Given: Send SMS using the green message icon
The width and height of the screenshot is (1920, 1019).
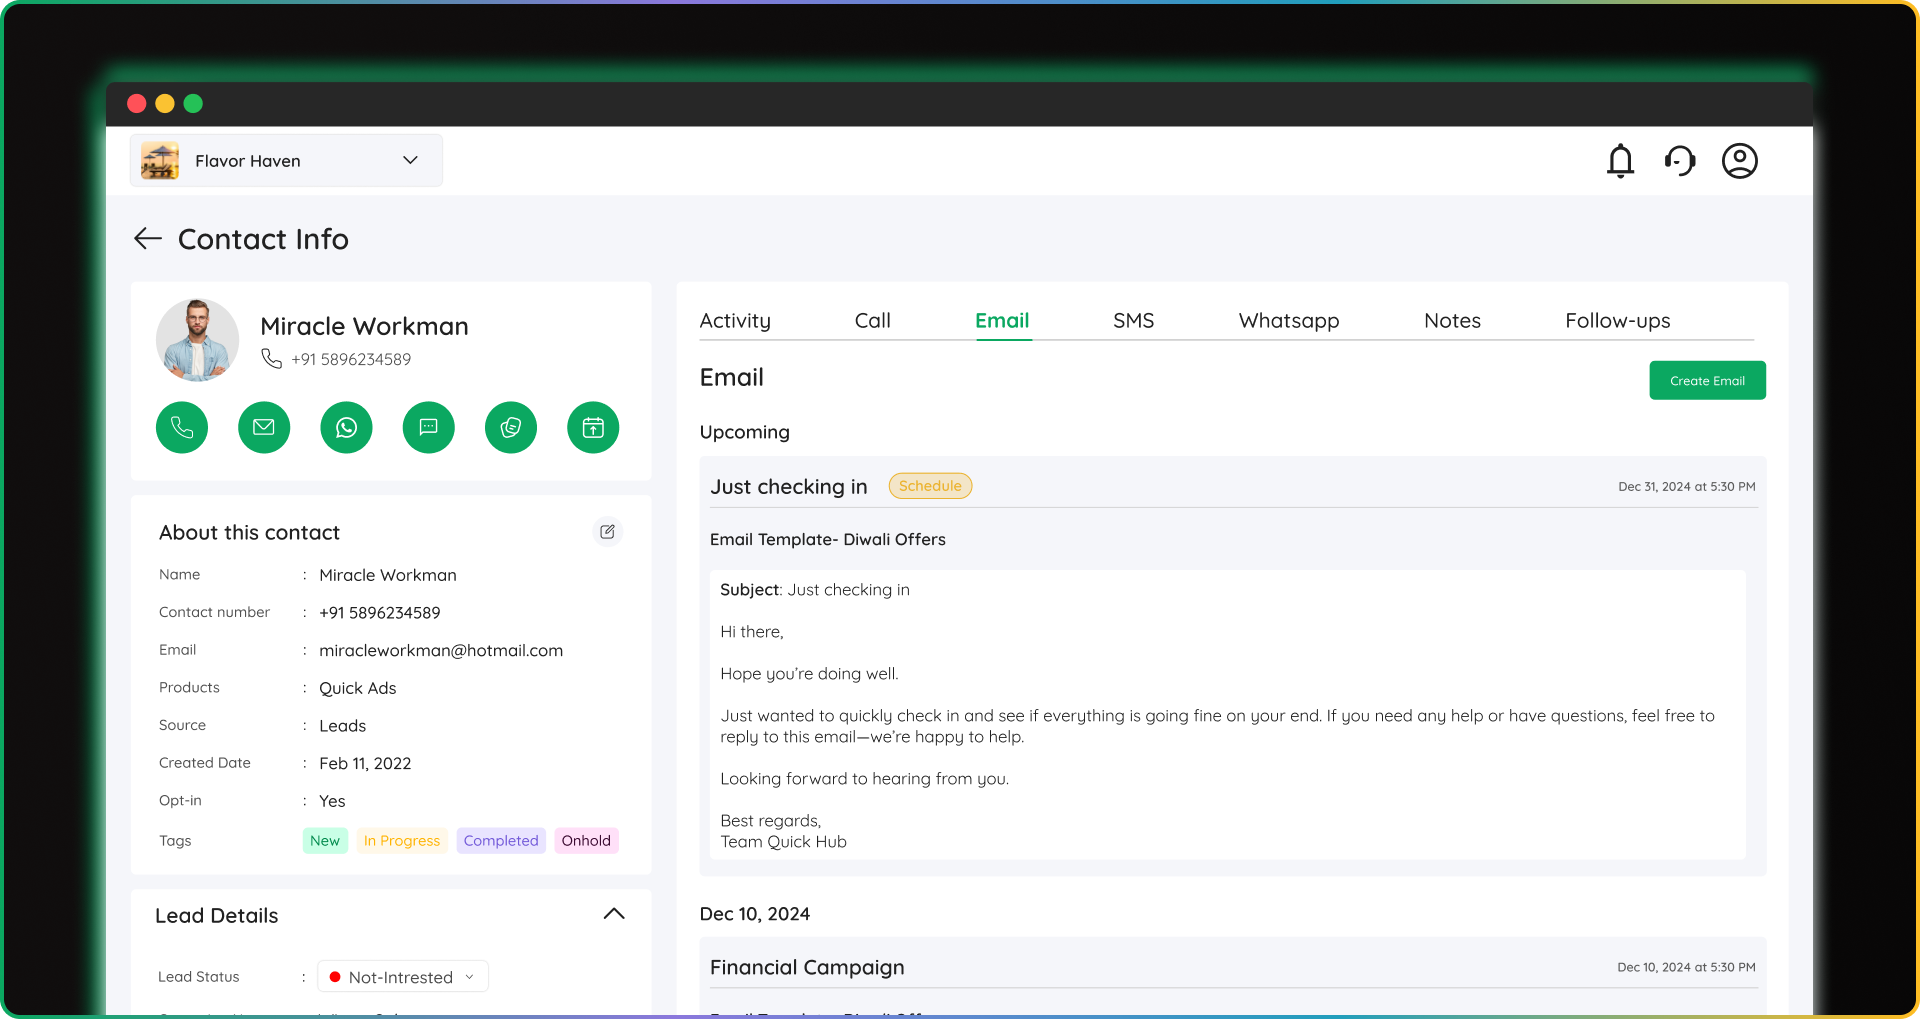Looking at the screenshot, I should (429, 428).
